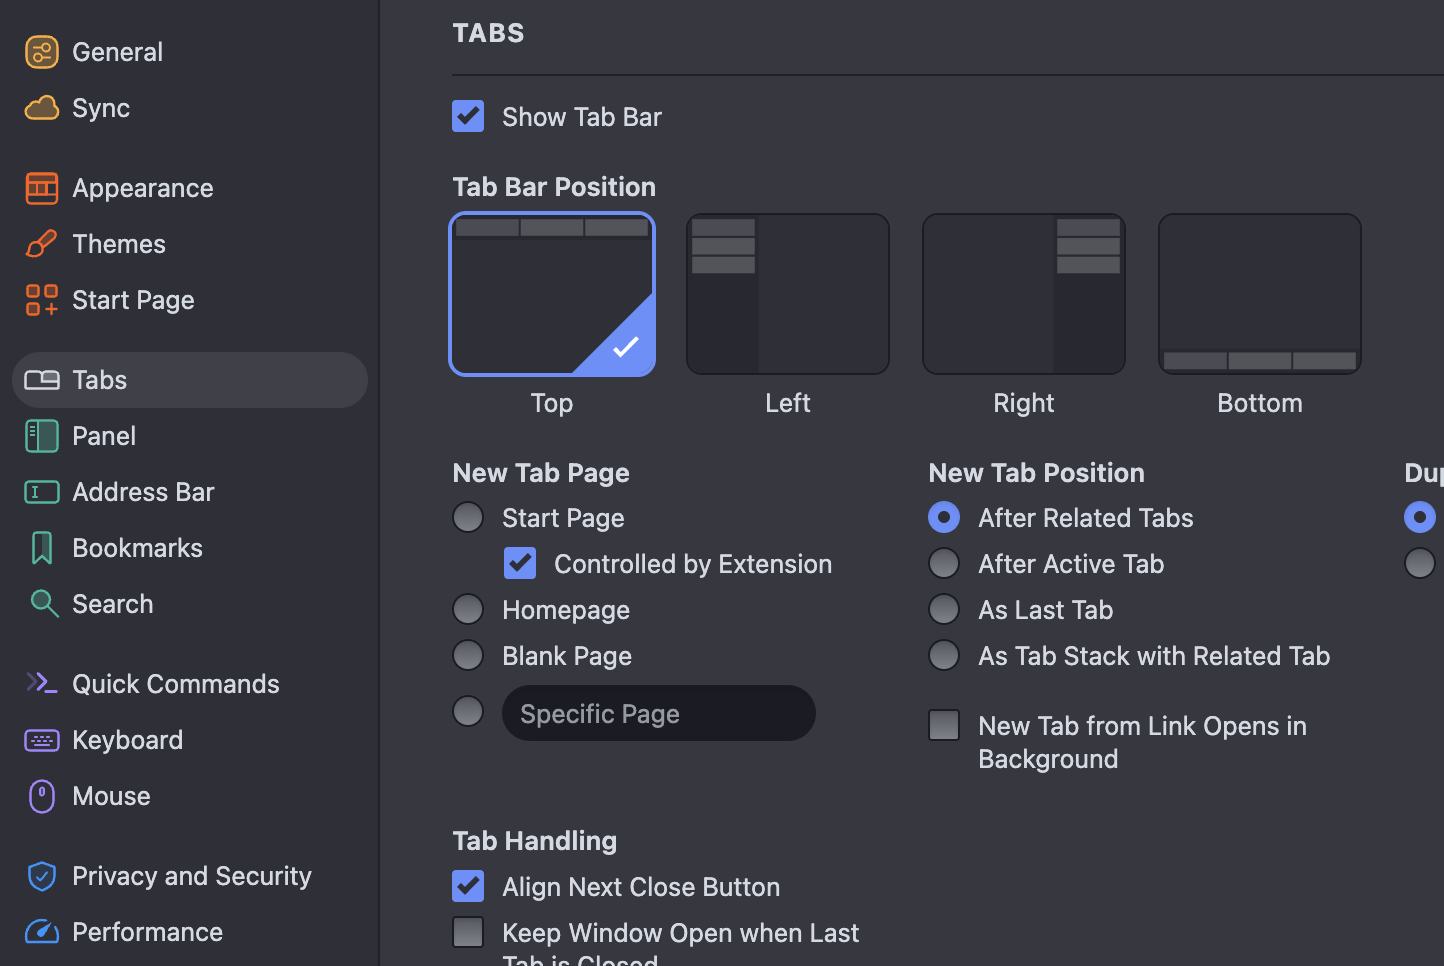The height and width of the screenshot is (966, 1444).
Task: Click the Tabs icon in sidebar
Action: click(x=42, y=380)
